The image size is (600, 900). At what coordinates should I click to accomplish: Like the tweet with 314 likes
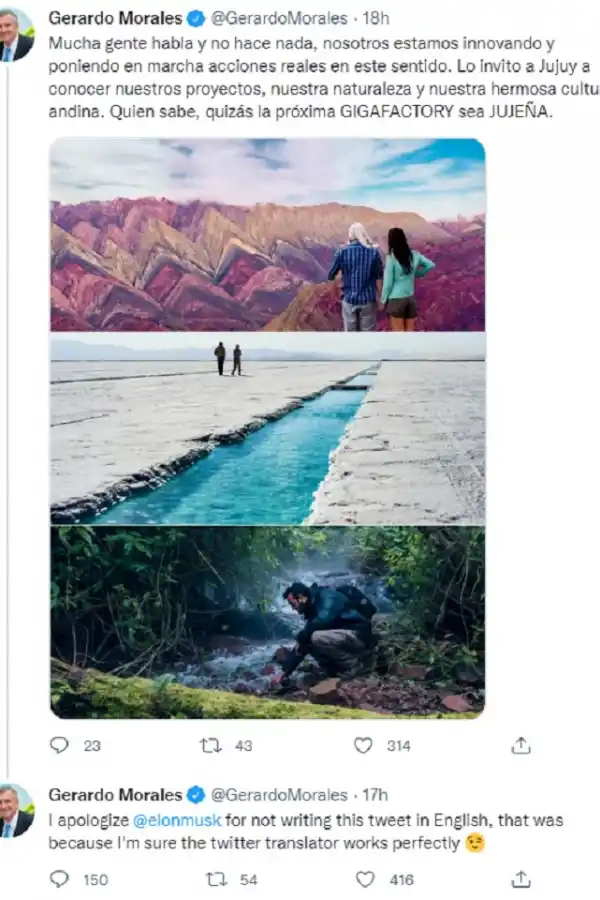pos(366,745)
